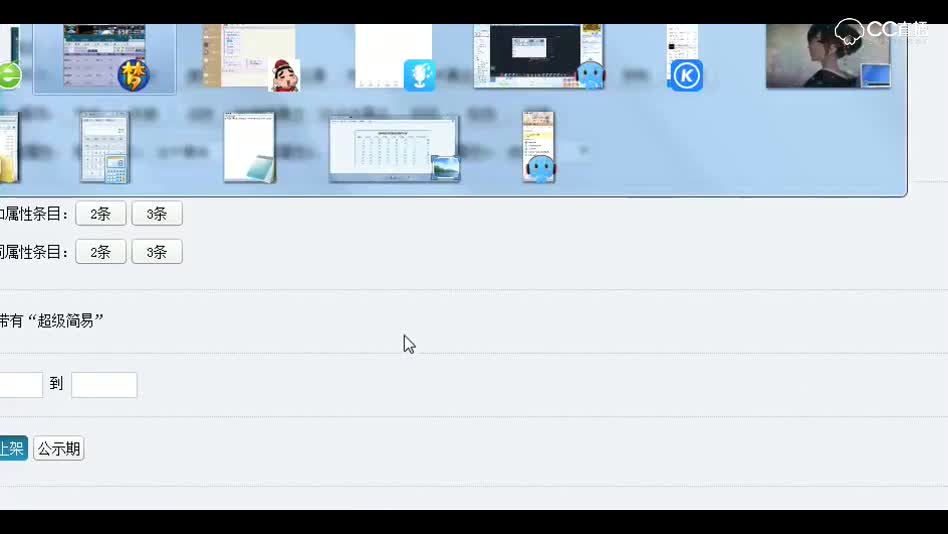Image resolution: width=948 pixels, height=534 pixels.
Task: Click the 公示期 button
Action: (59, 449)
